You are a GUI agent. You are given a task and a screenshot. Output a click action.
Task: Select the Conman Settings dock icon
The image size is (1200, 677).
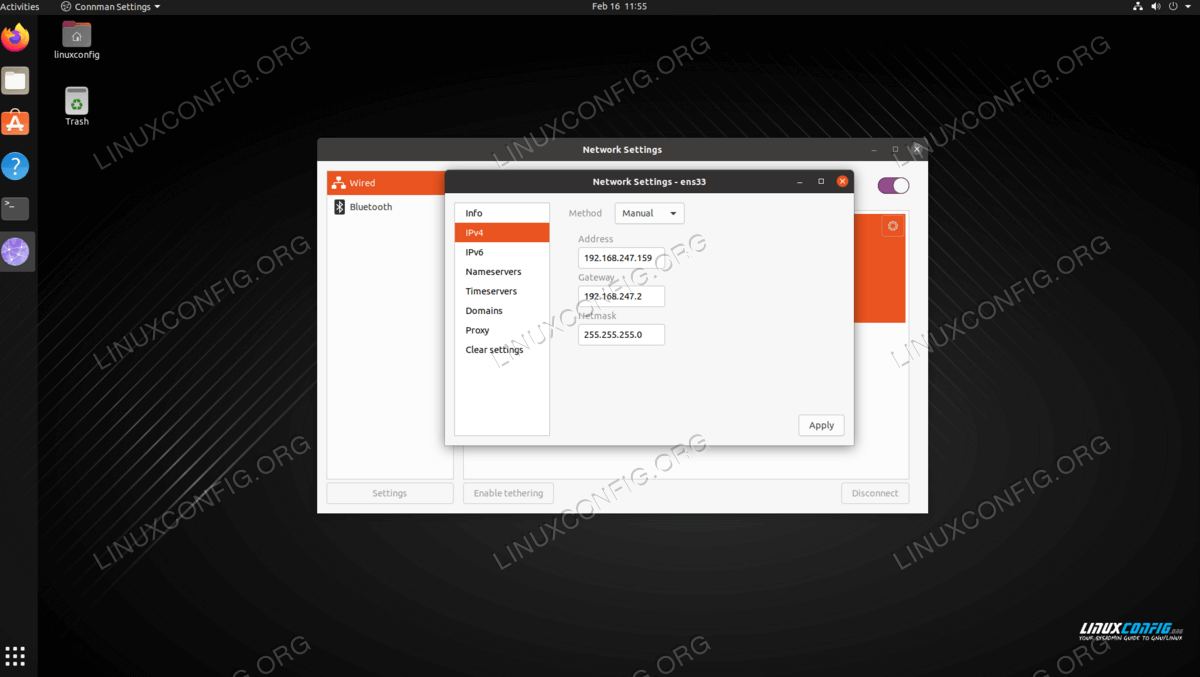point(15,252)
